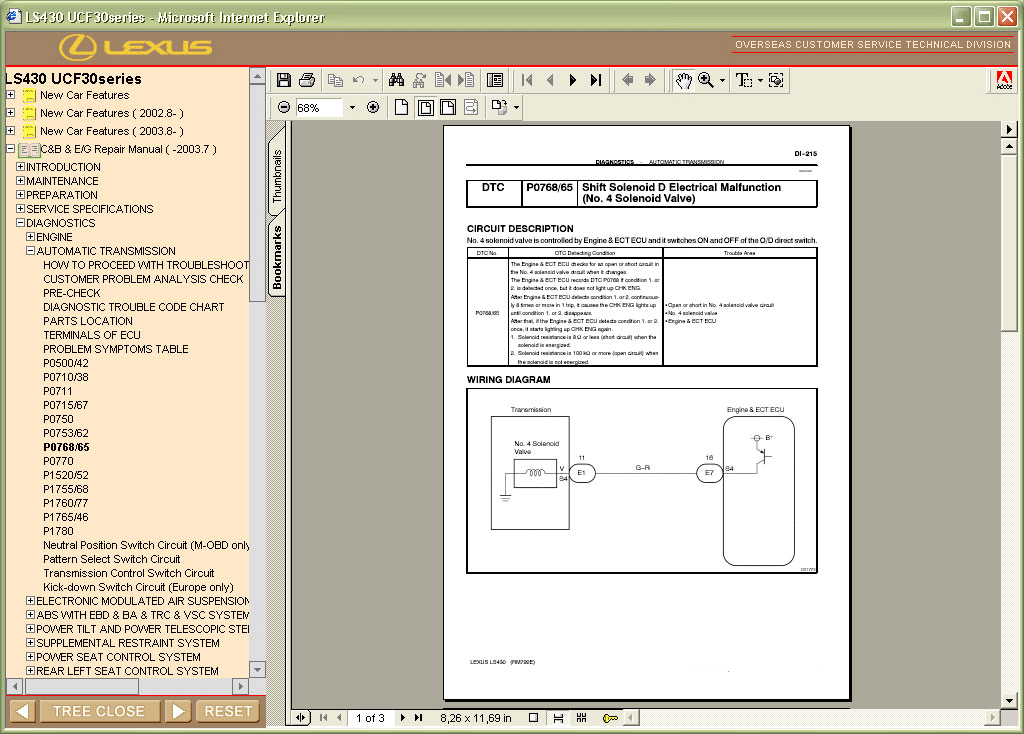Select the Graphics Select tool

pyautogui.click(x=776, y=80)
